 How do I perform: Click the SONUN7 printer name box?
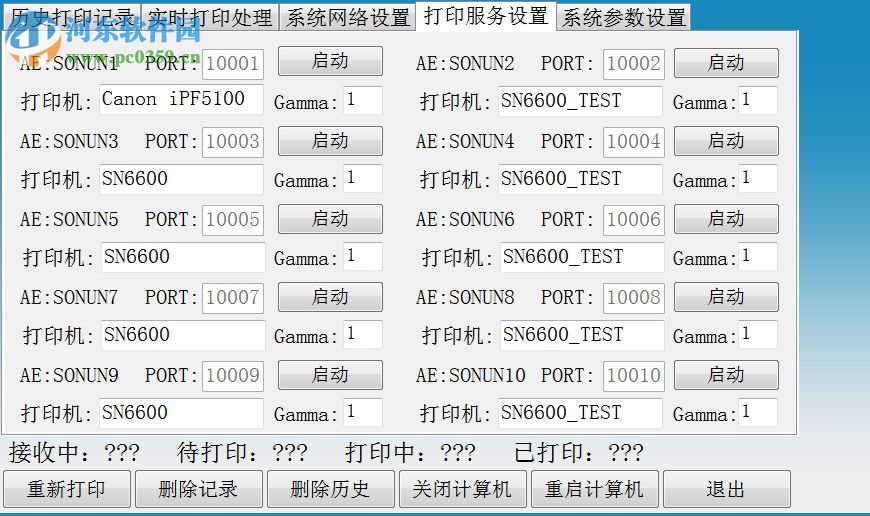pos(183,335)
